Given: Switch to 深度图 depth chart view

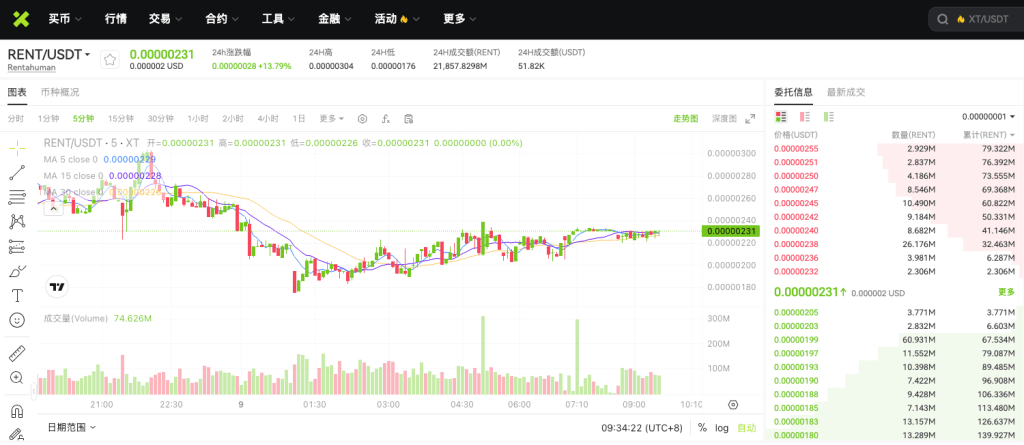Looking at the screenshot, I should click(724, 118).
